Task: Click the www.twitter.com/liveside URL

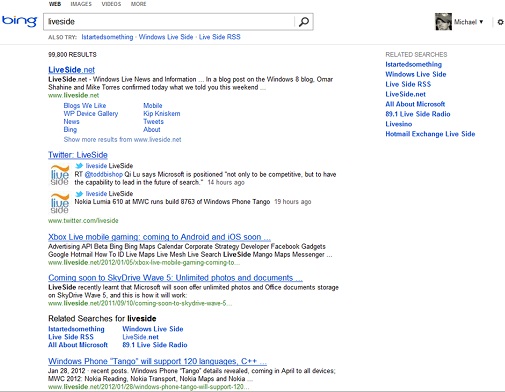Action: (x=83, y=221)
